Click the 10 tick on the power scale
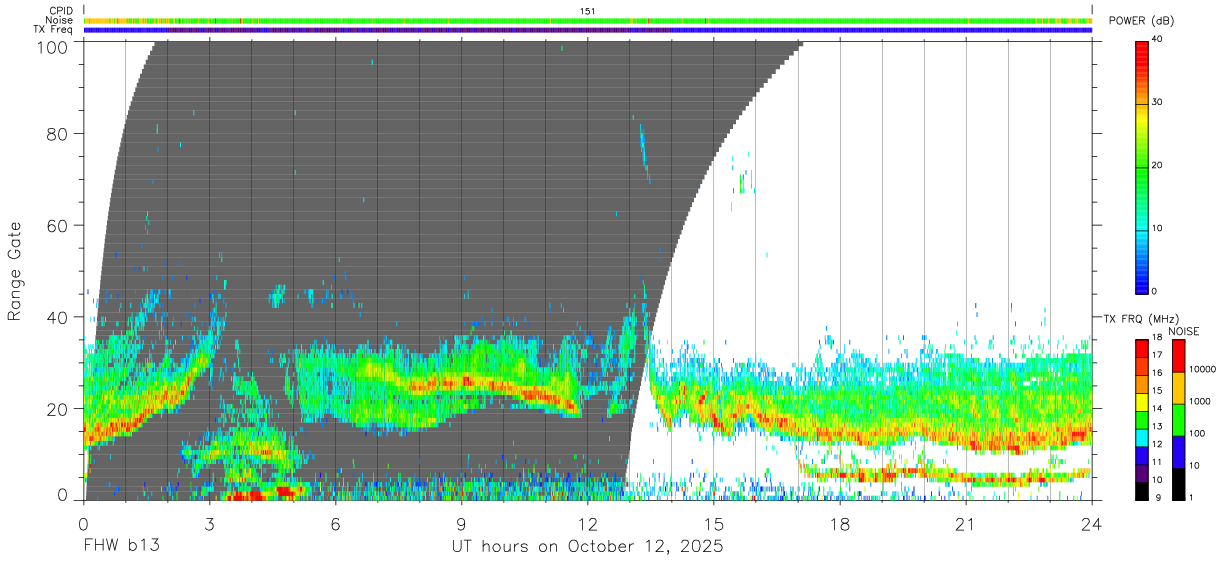This screenshot has height=567, width=1228. point(1158,228)
